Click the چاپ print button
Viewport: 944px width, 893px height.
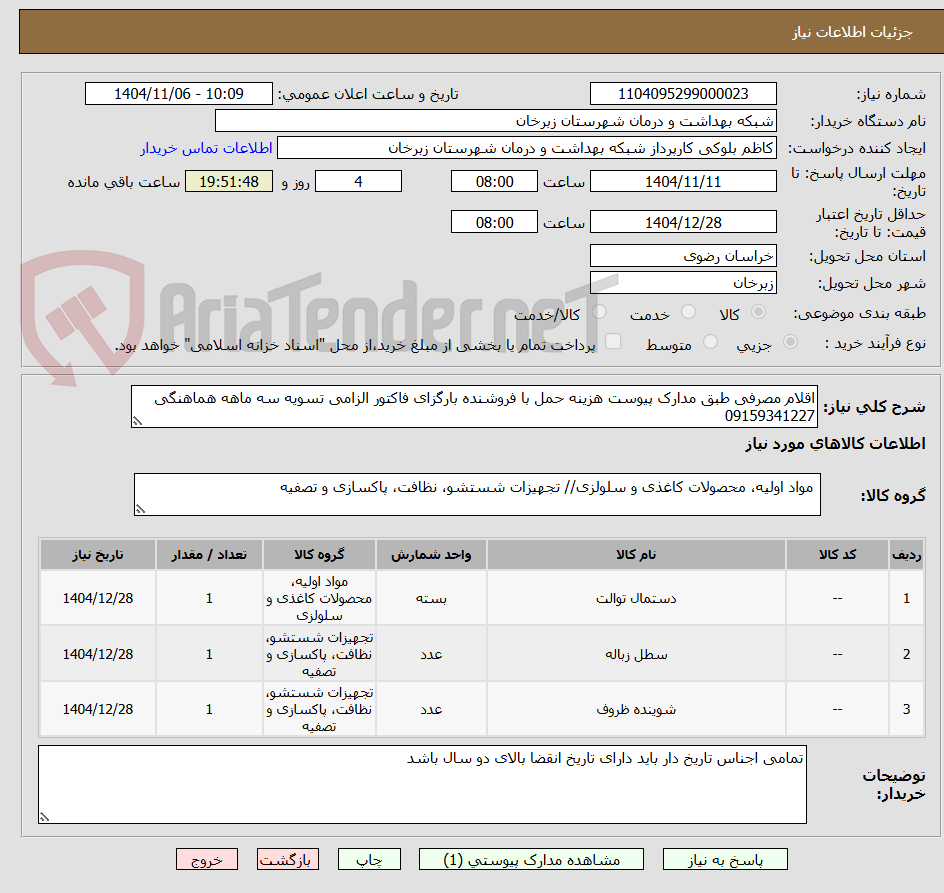tap(369, 859)
